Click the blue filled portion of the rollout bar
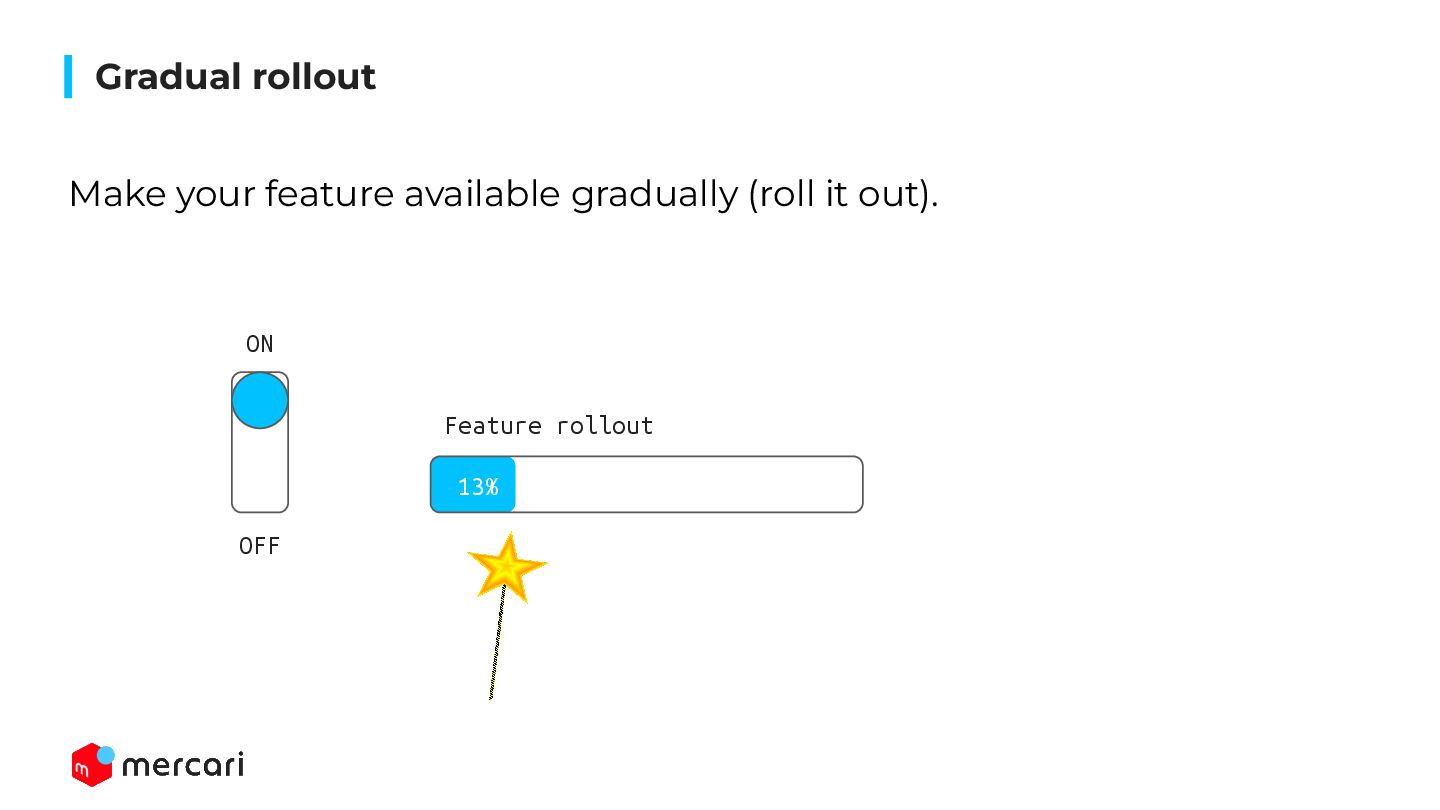Image resolution: width=1440 pixels, height=810 pixels. click(x=473, y=485)
